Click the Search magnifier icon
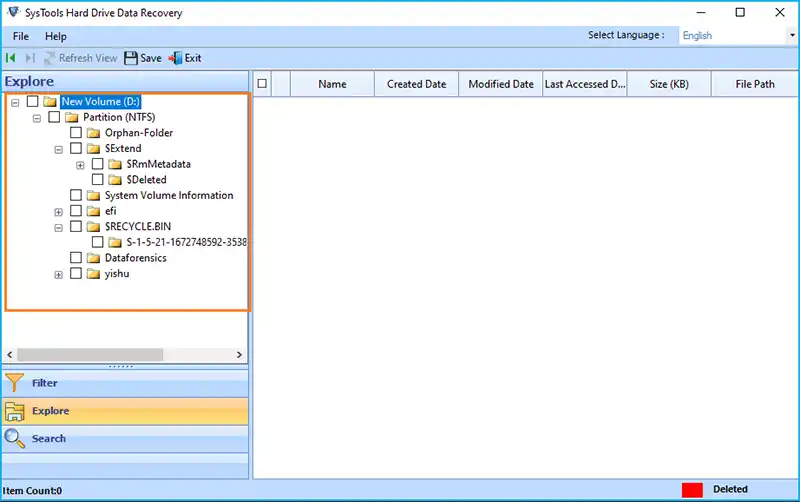Viewport: 800px width, 502px height. [14, 438]
